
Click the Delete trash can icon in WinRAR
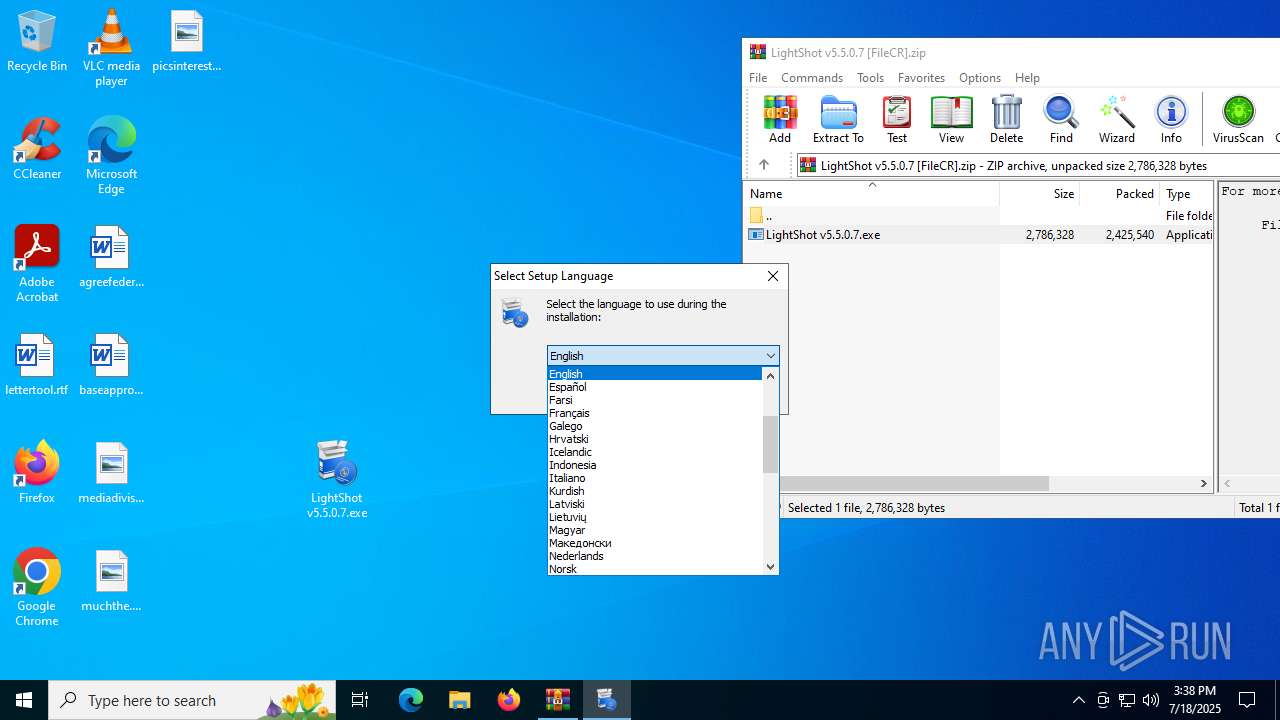click(x=1006, y=119)
